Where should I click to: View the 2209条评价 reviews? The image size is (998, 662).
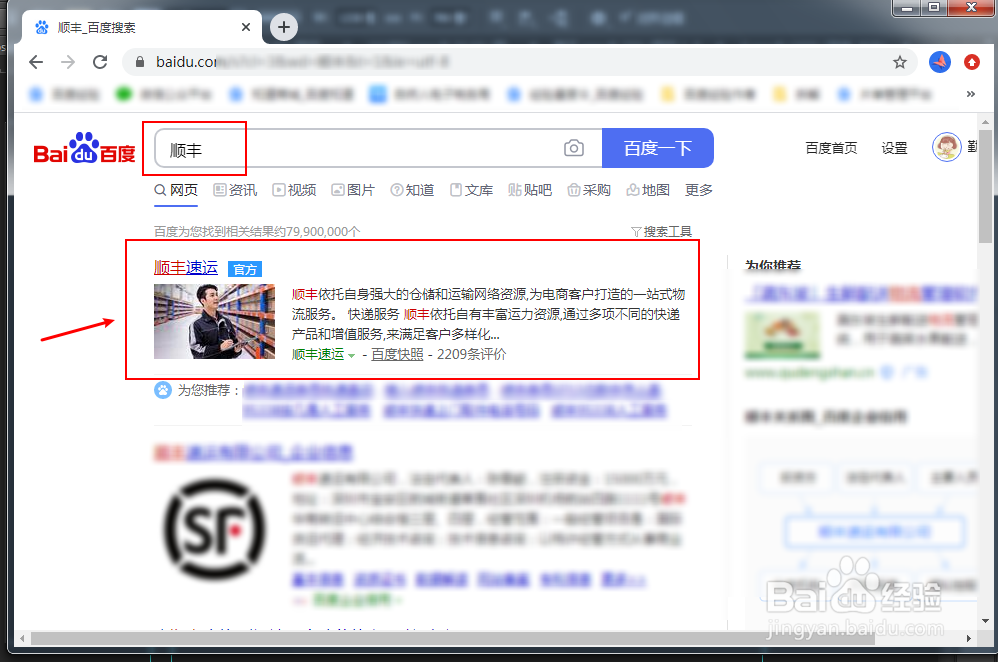coord(472,354)
